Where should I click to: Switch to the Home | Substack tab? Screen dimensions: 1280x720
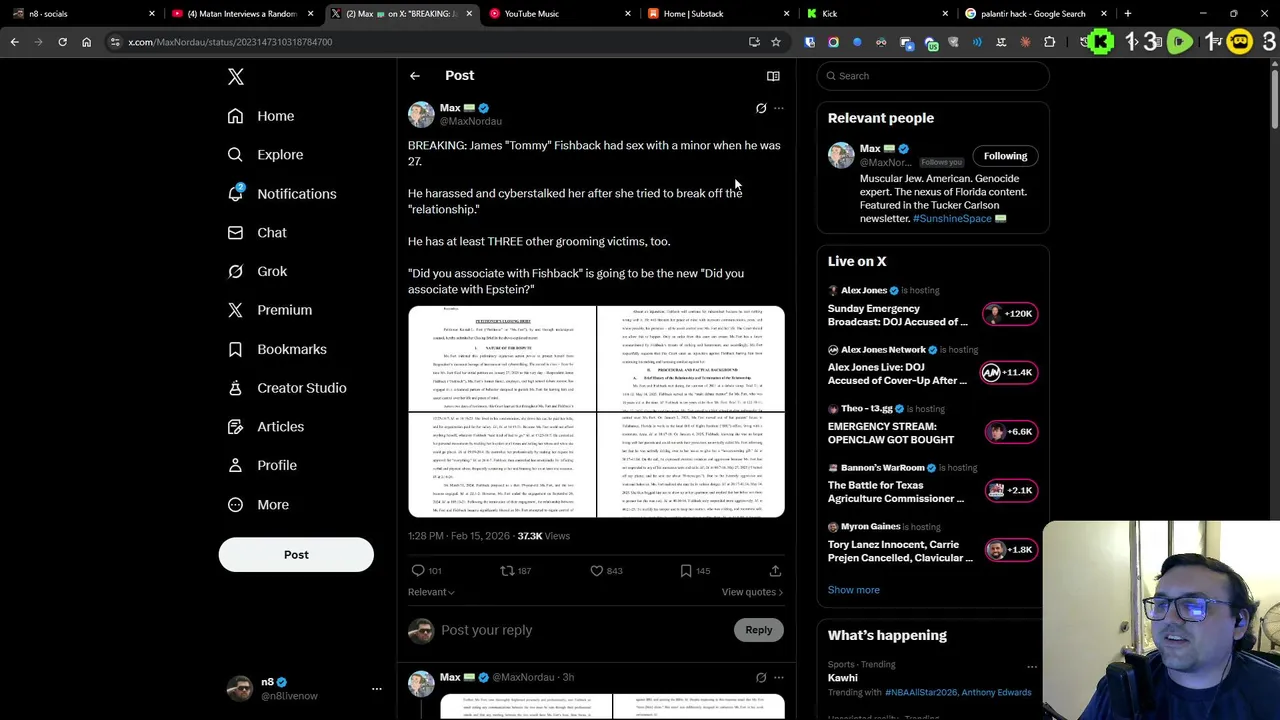(x=718, y=14)
